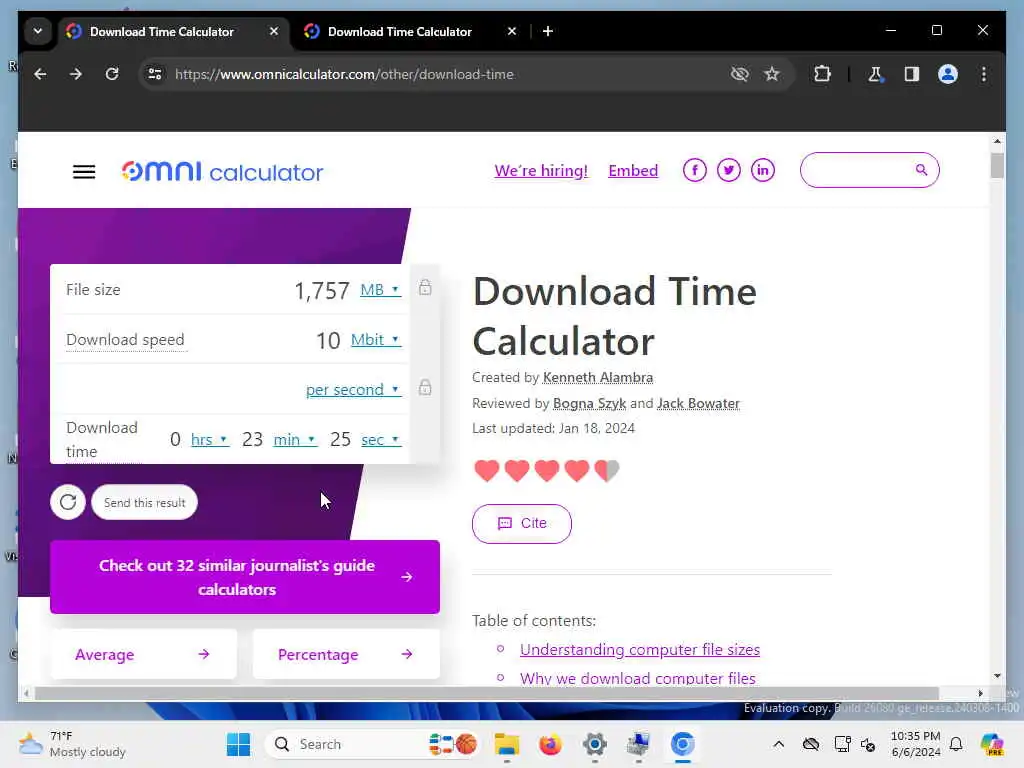This screenshot has width=1024, height=768.
Task: Open the Embed link
Action: pos(633,170)
